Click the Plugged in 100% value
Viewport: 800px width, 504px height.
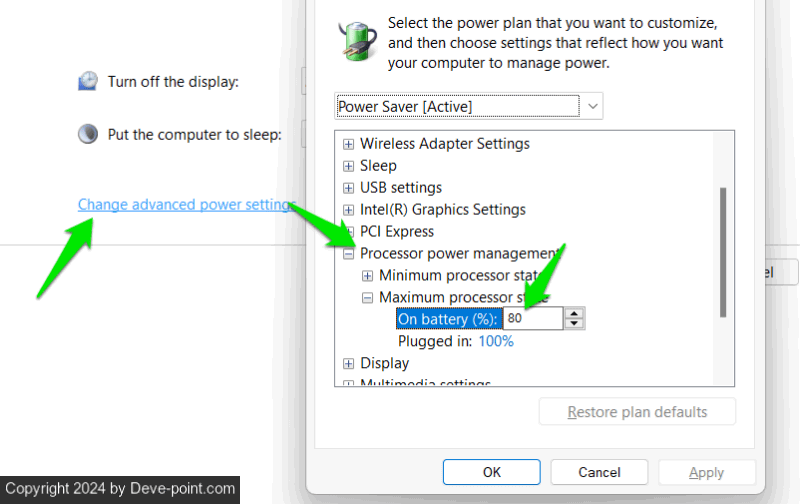(x=495, y=342)
